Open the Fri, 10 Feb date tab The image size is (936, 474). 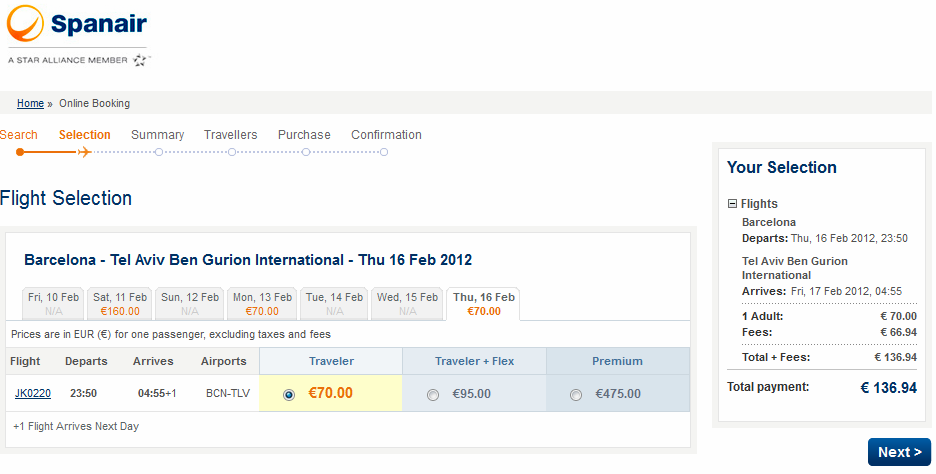[x=53, y=304]
